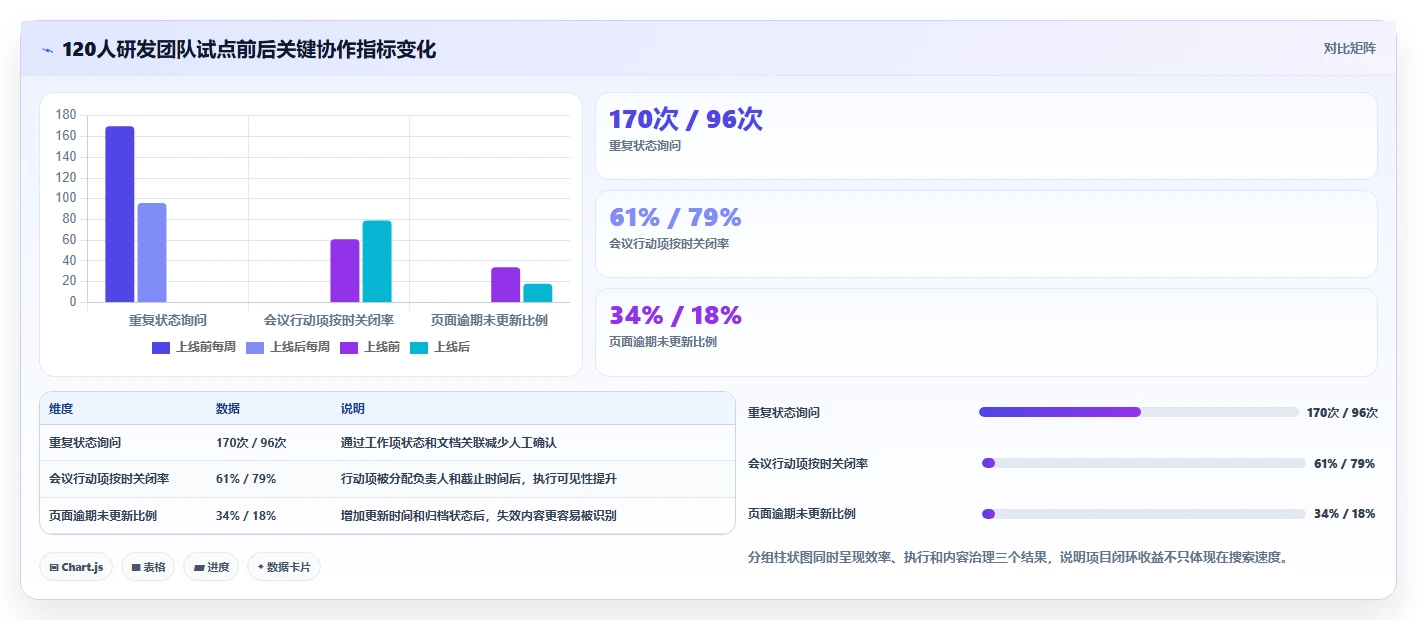Screen dimensions: 1417x620
Task: Toggle the purple 上线前 legend item
Action: (370, 347)
